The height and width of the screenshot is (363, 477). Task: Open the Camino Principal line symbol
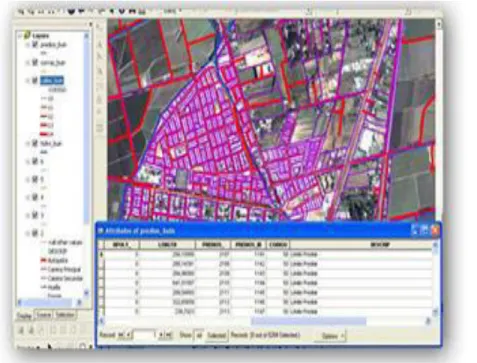click(x=43, y=269)
